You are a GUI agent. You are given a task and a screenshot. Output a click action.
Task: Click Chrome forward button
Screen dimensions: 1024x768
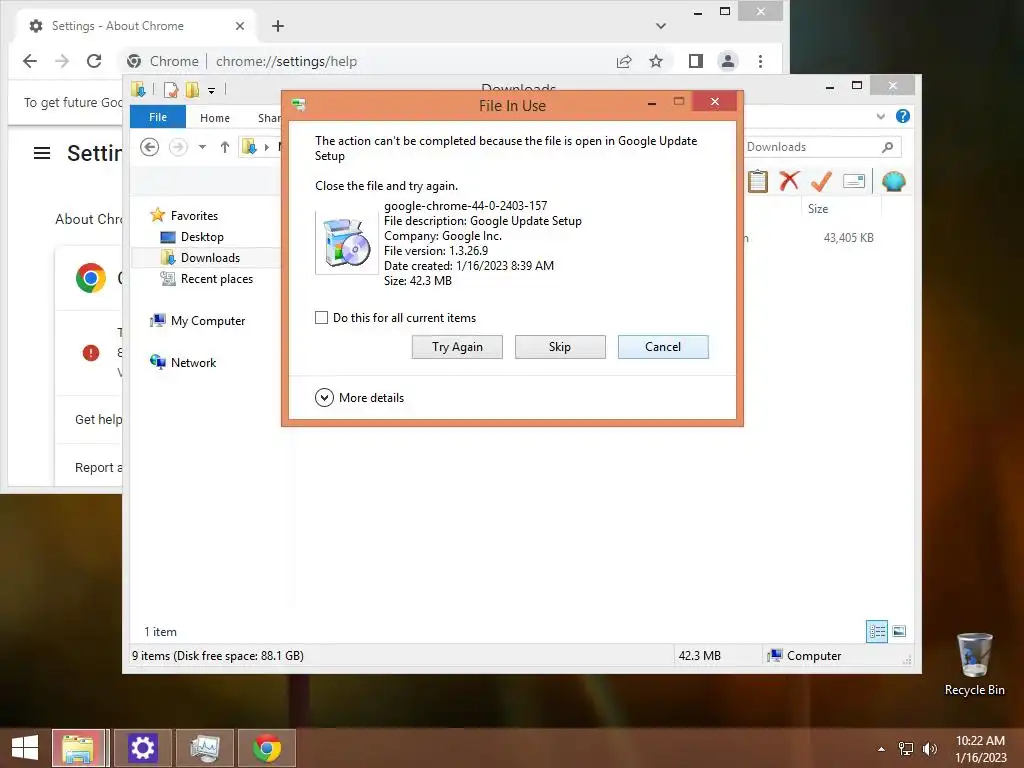tap(62, 61)
